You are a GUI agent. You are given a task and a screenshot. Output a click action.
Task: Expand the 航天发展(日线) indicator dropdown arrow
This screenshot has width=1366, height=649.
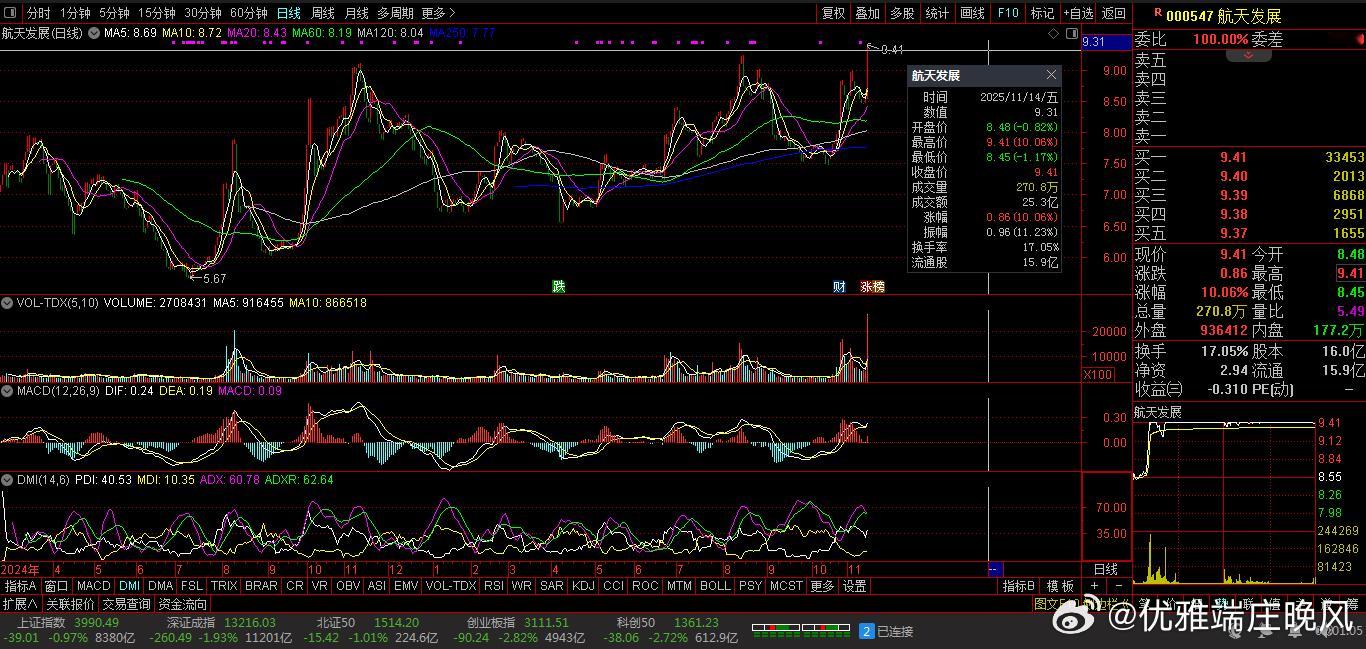pyautogui.click(x=94, y=33)
